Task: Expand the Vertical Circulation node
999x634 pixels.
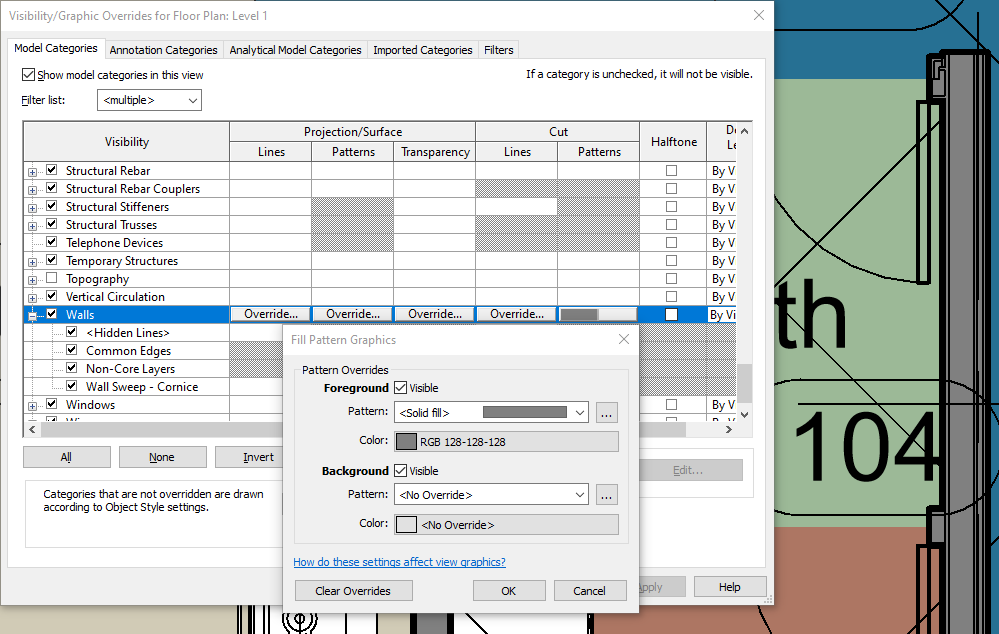Action: 32,298
